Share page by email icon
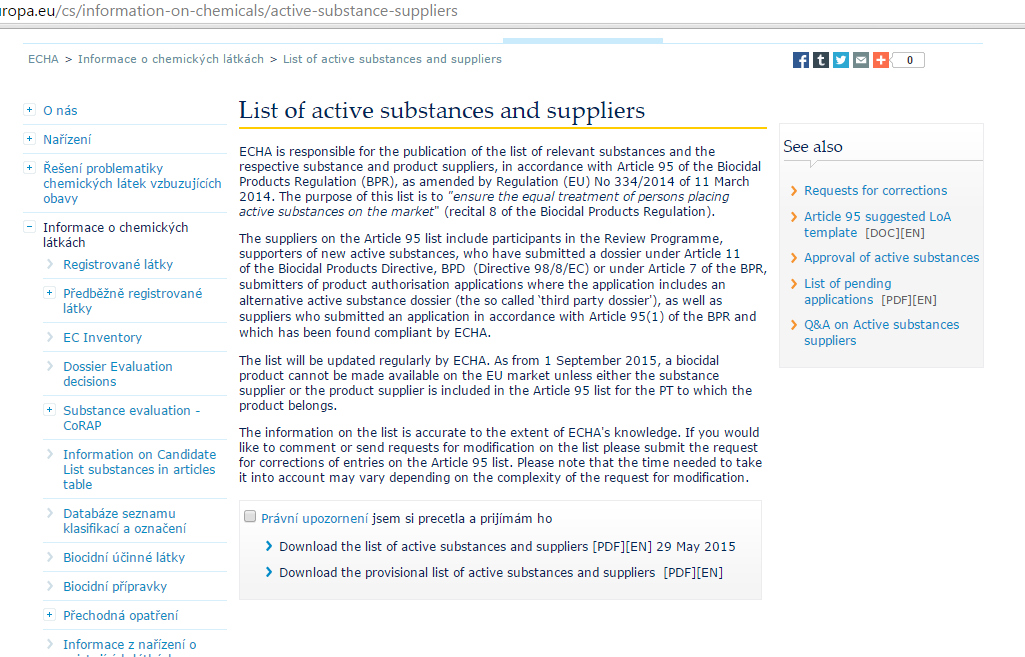 pyautogui.click(x=861, y=60)
